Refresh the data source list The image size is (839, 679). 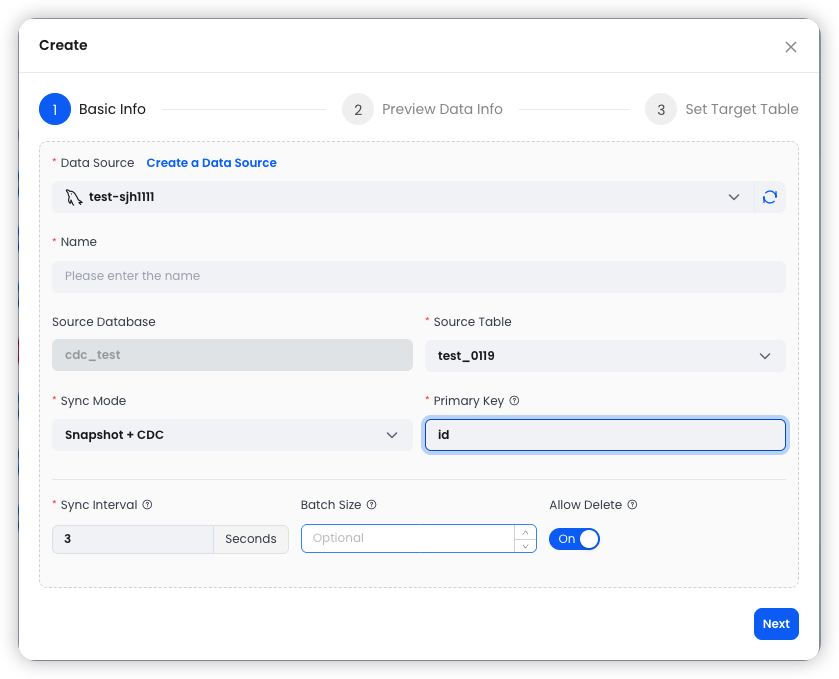click(x=769, y=197)
